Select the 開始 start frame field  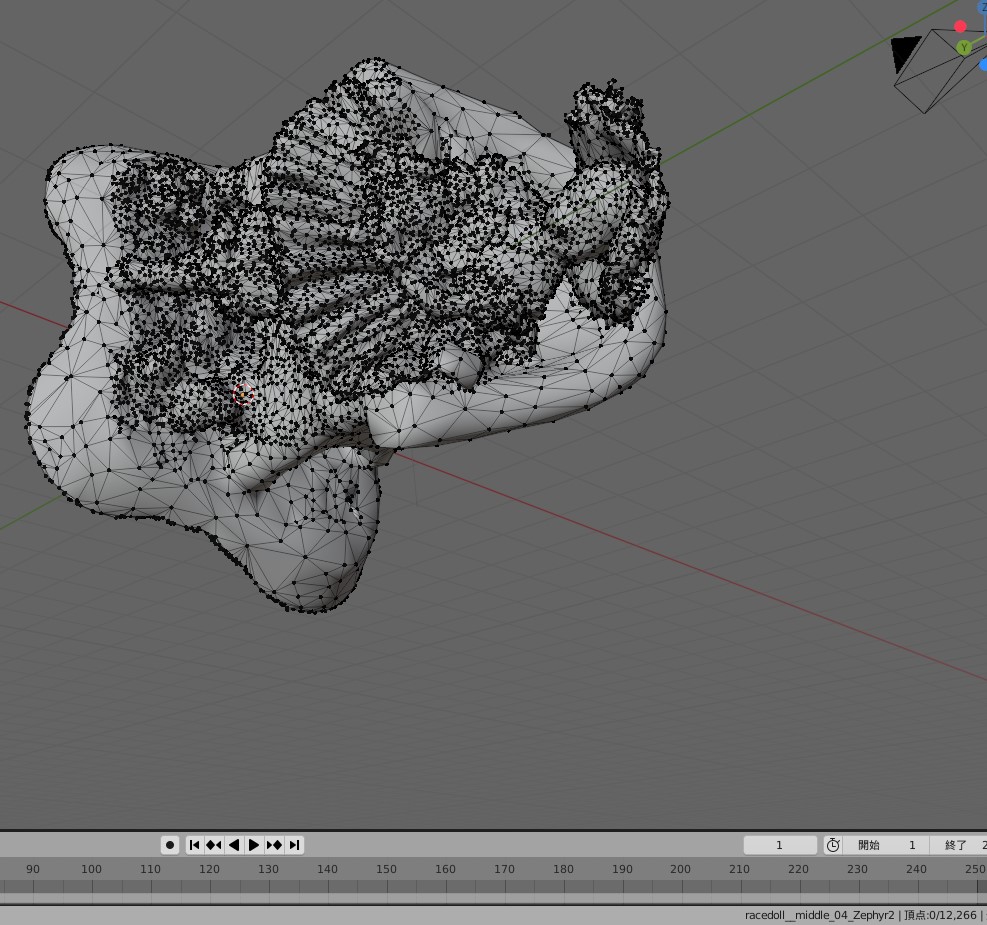[x=886, y=845]
